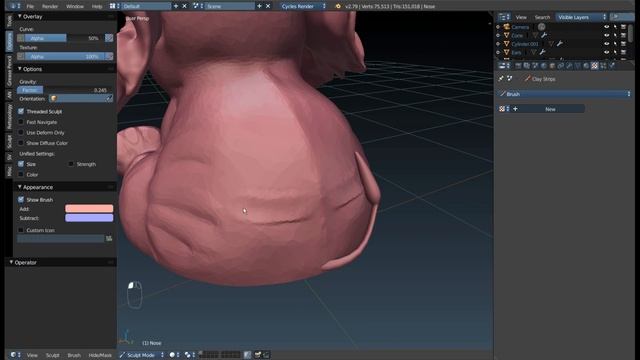640x360 pixels.
Task: Adjust the Gravity Factor slider
Action: 64,90
